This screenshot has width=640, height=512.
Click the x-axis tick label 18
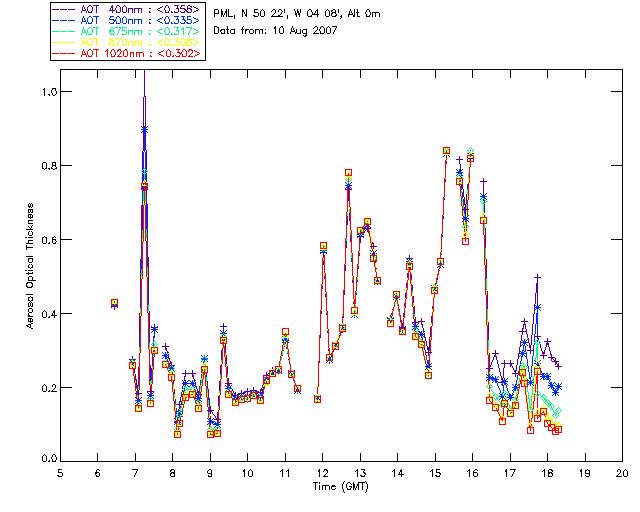[x=547, y=473]
